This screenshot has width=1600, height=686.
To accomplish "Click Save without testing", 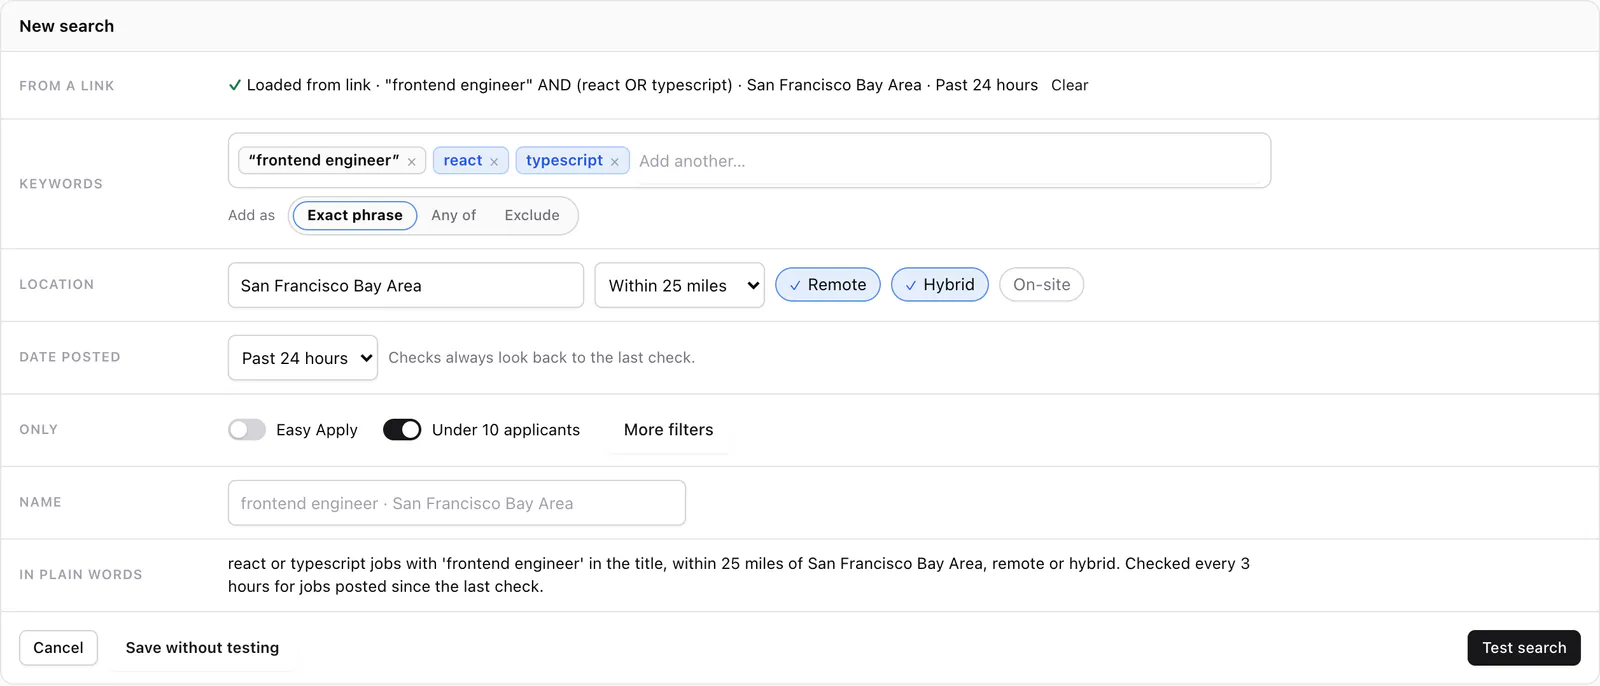I will pyautogui.click(x=202, y=648).
